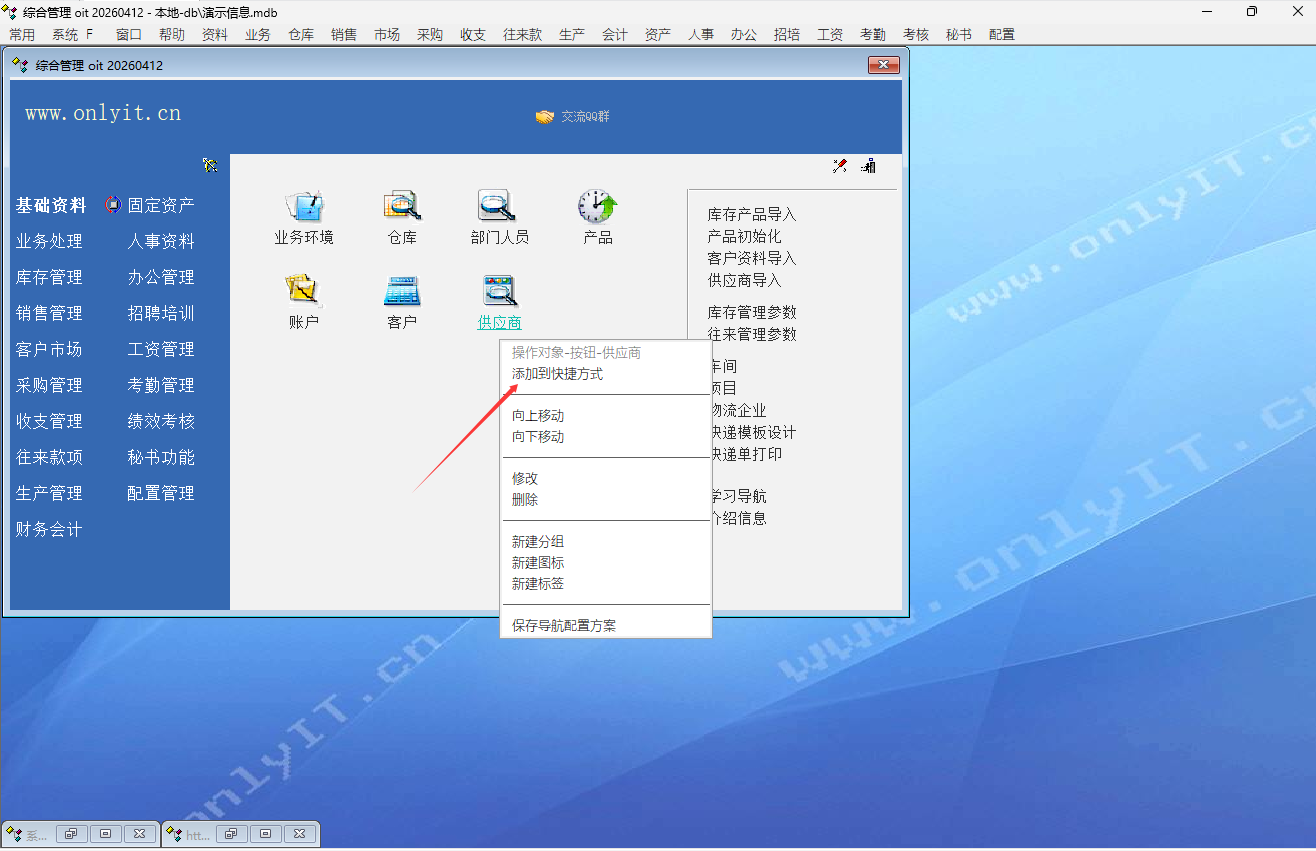Select 人事资料 in the sidebar

[x=161, y=241]
